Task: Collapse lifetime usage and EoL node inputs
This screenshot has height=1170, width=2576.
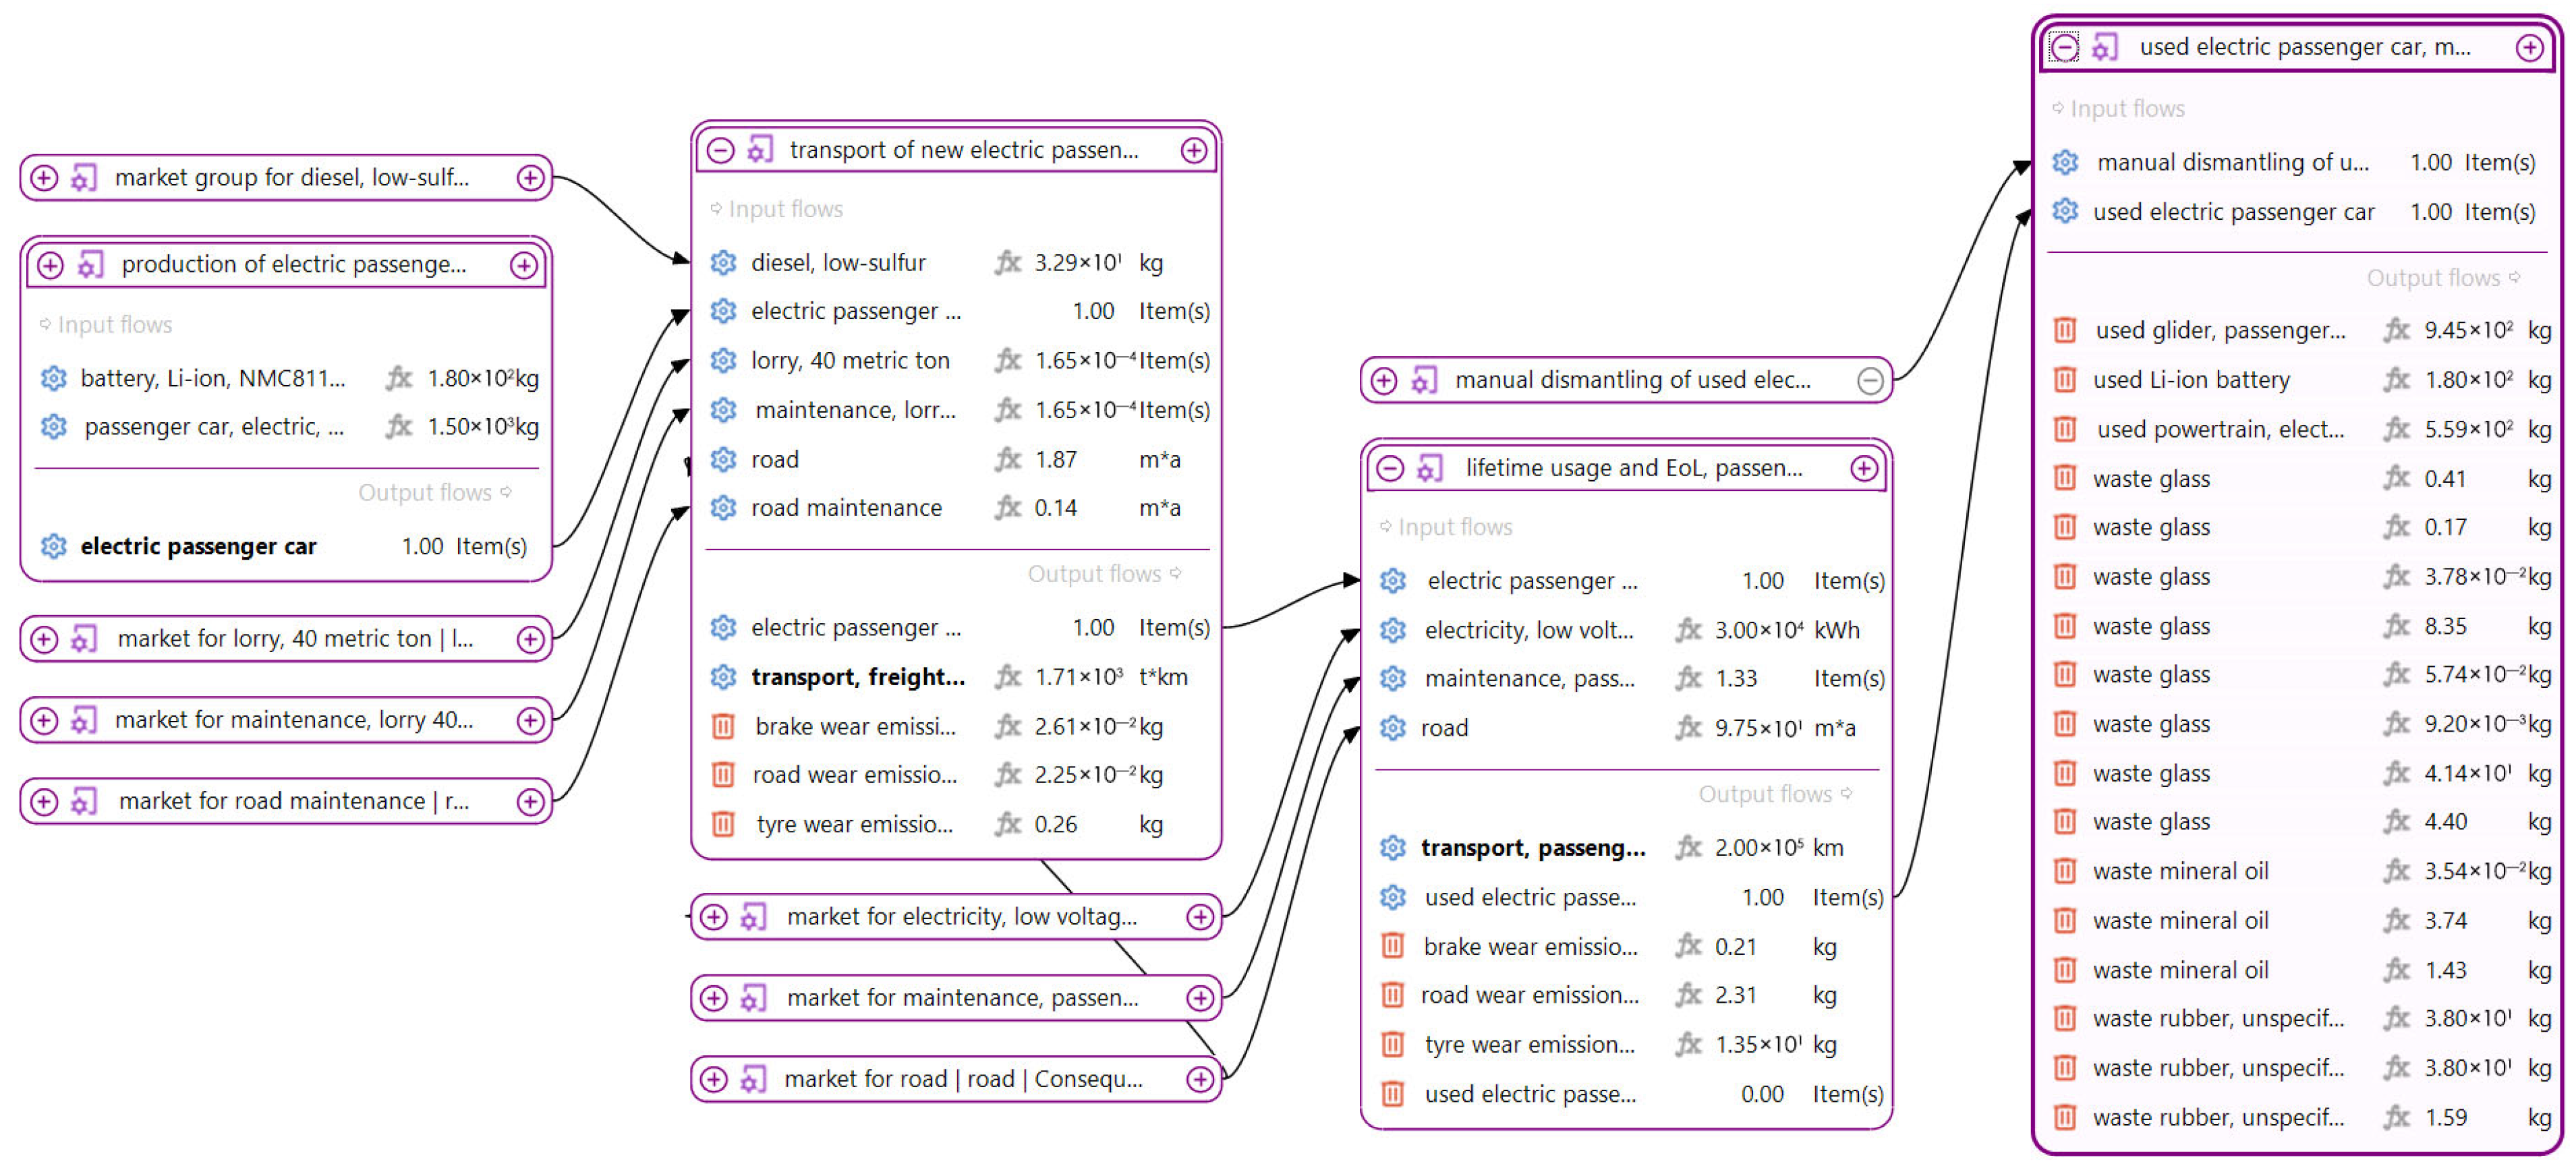Action: pos(1390,469)
